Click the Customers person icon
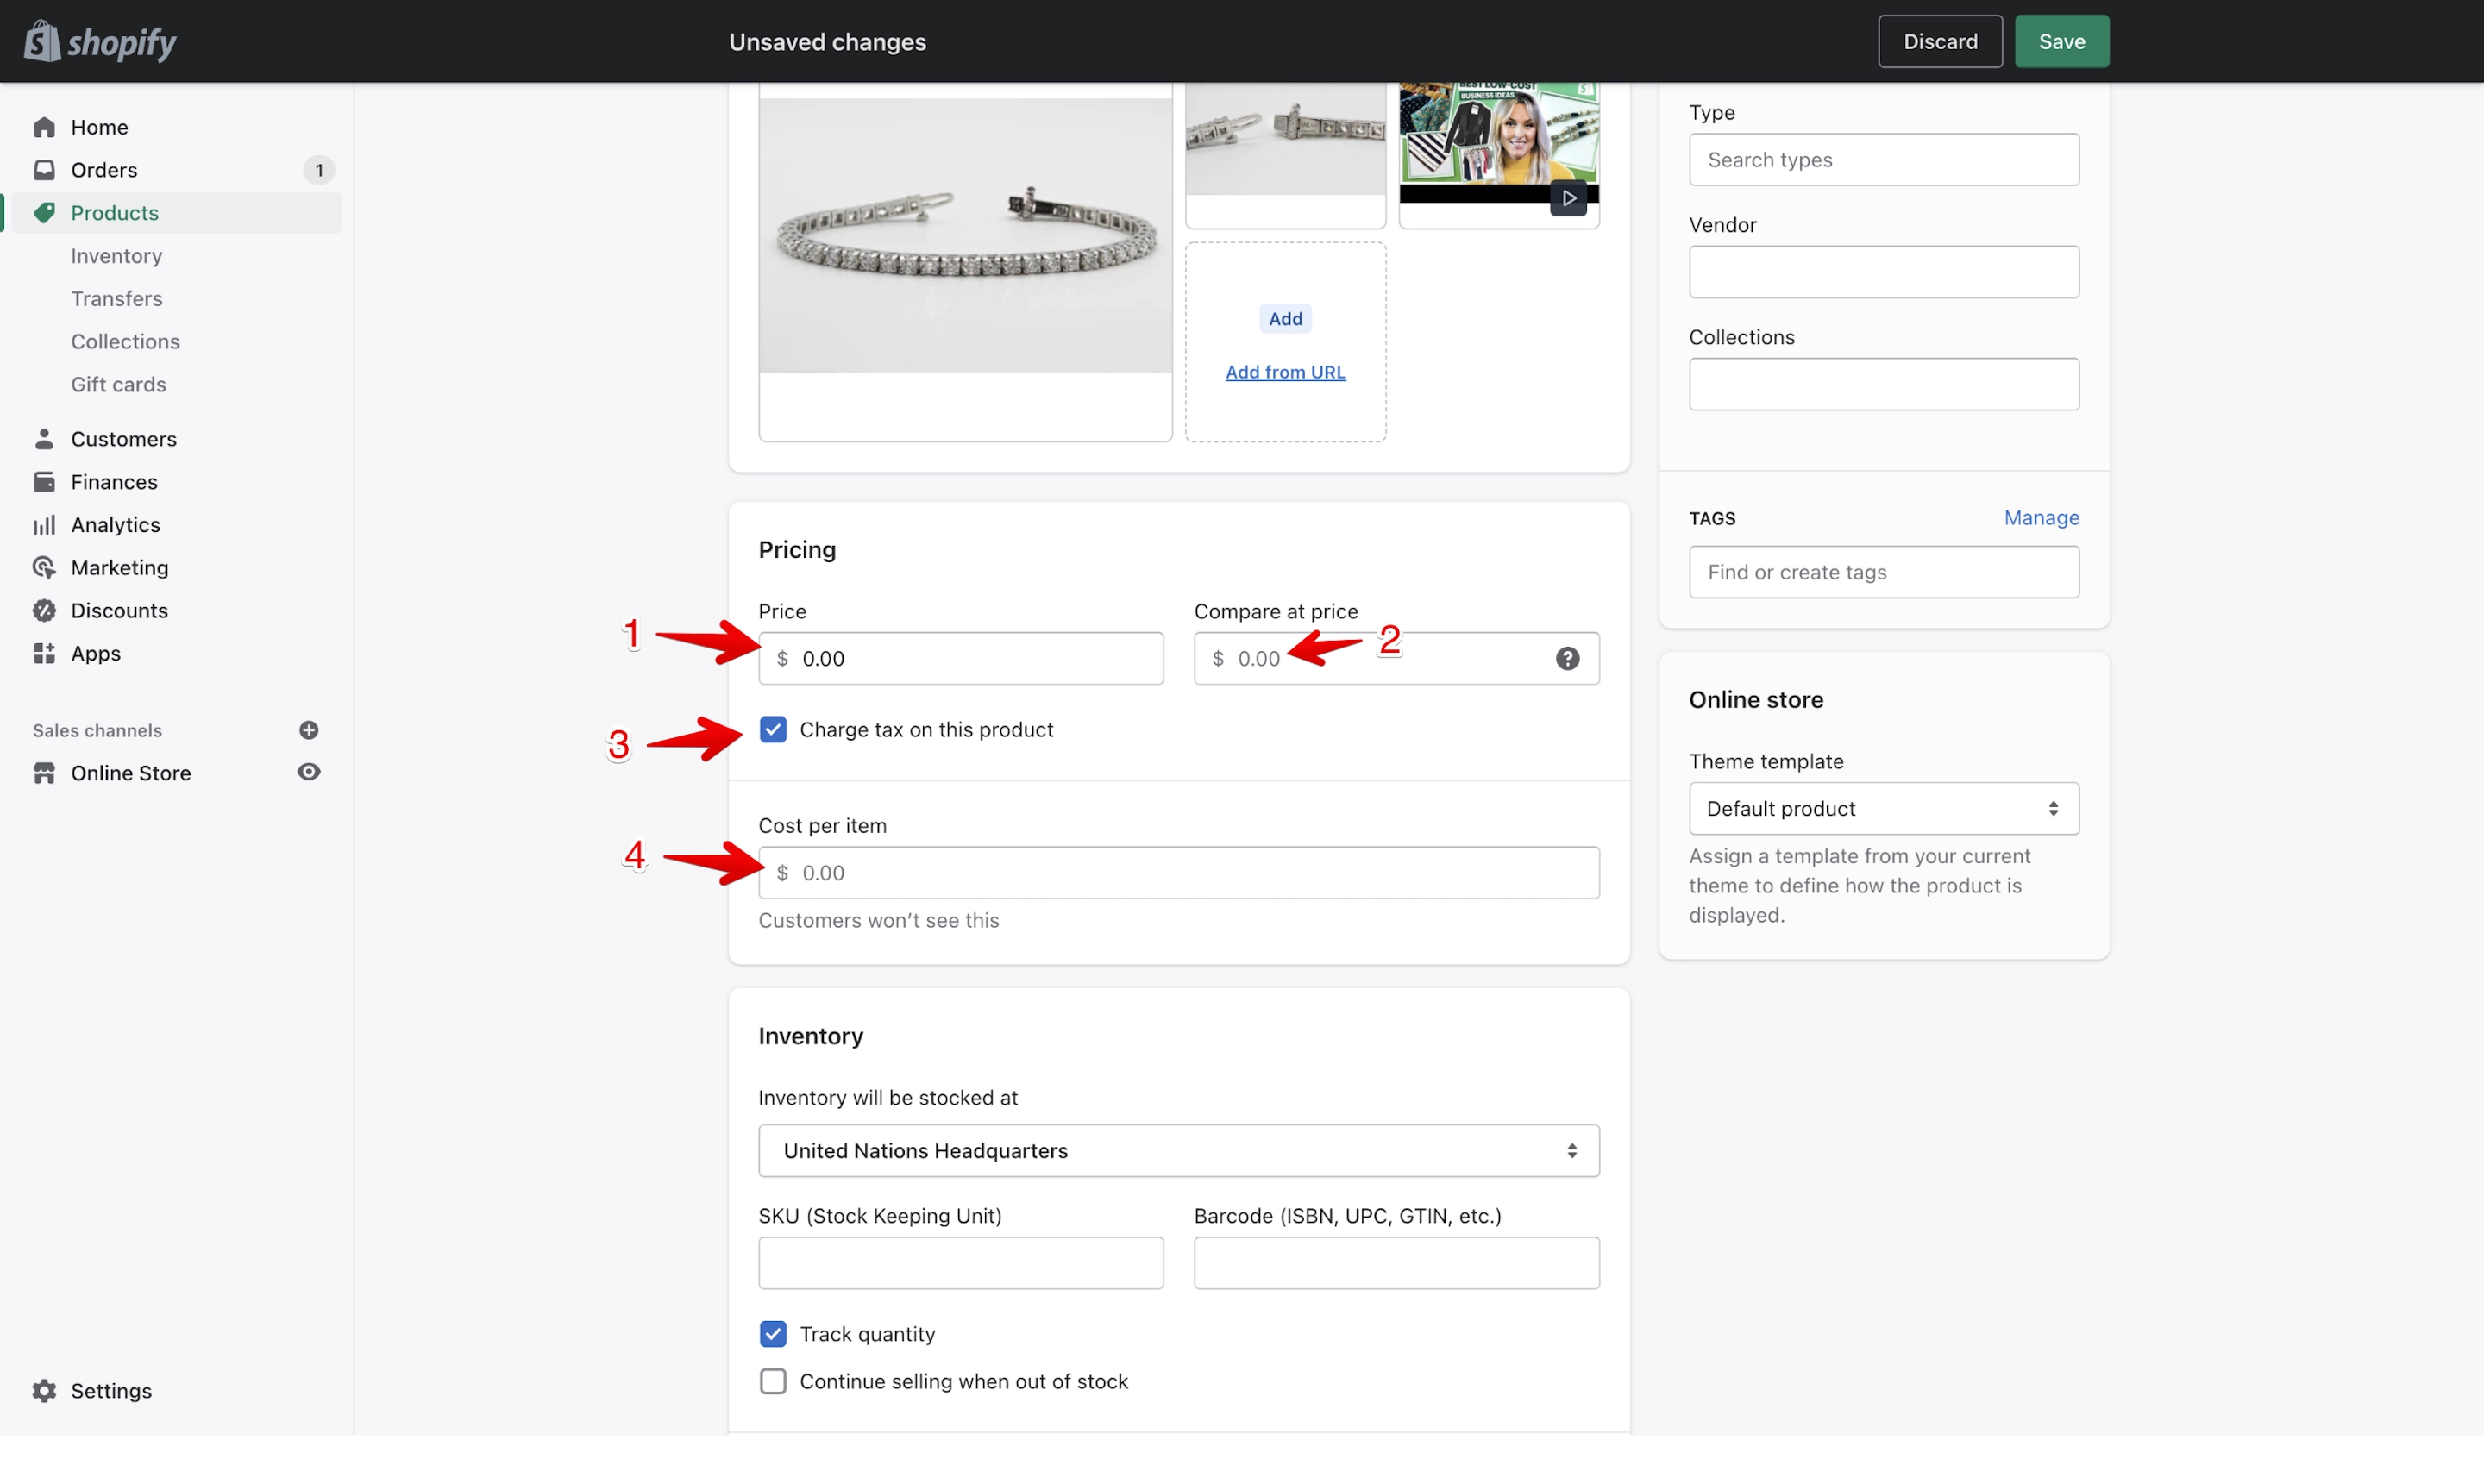This screenshot has height=1484, width=2484. click(x=44, y=439)
